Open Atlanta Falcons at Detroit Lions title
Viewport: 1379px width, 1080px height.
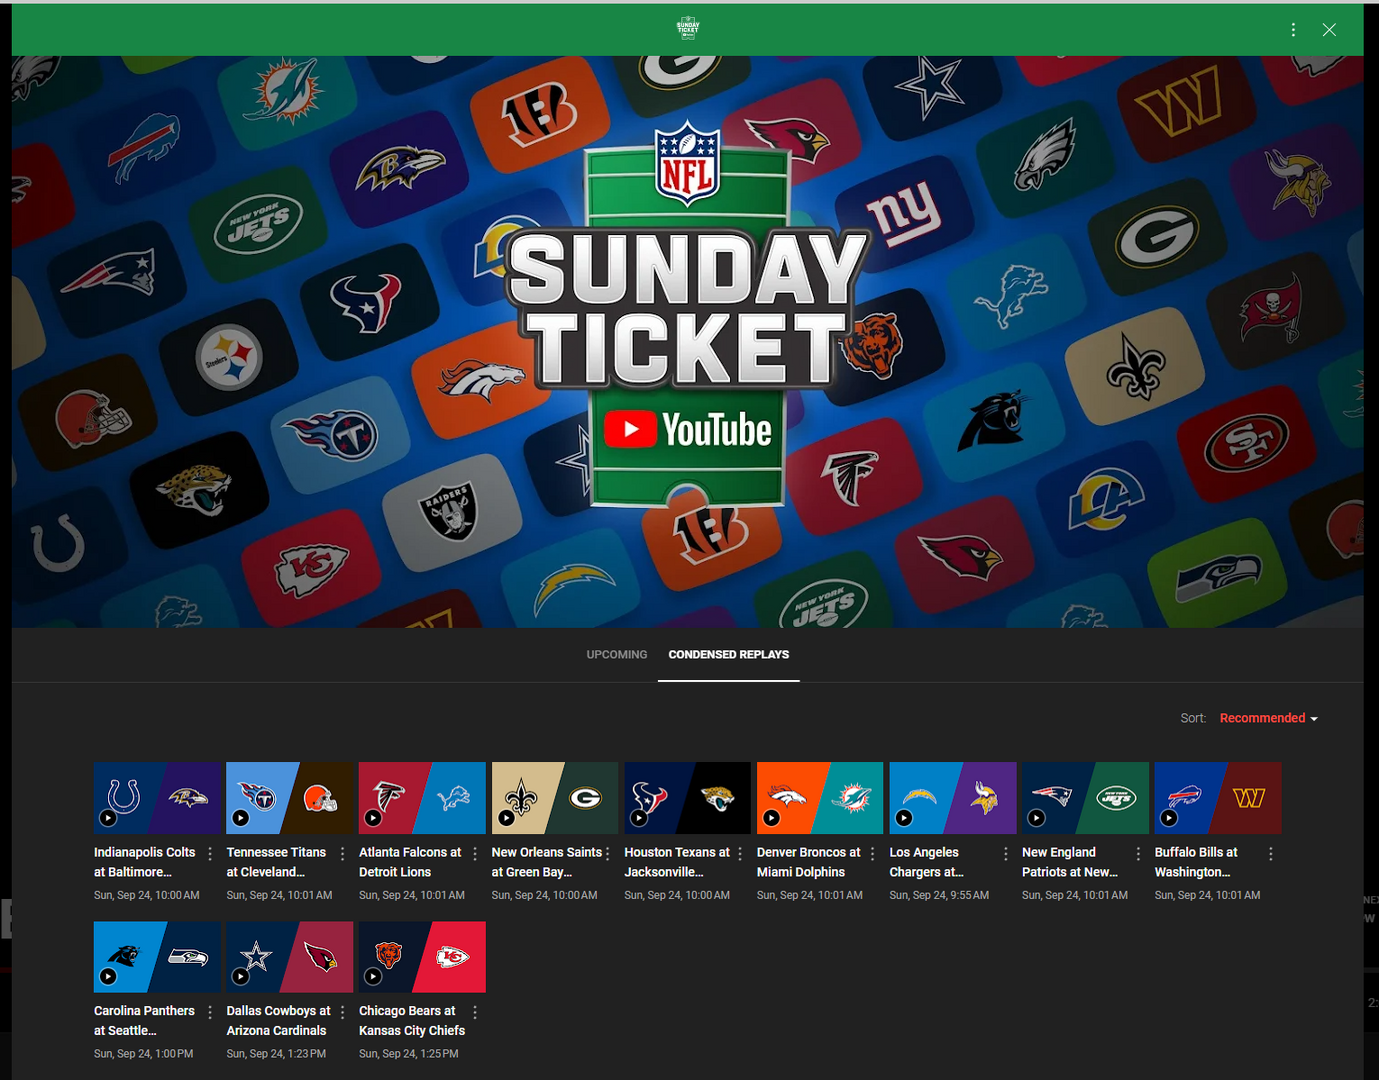pos(410,862)
